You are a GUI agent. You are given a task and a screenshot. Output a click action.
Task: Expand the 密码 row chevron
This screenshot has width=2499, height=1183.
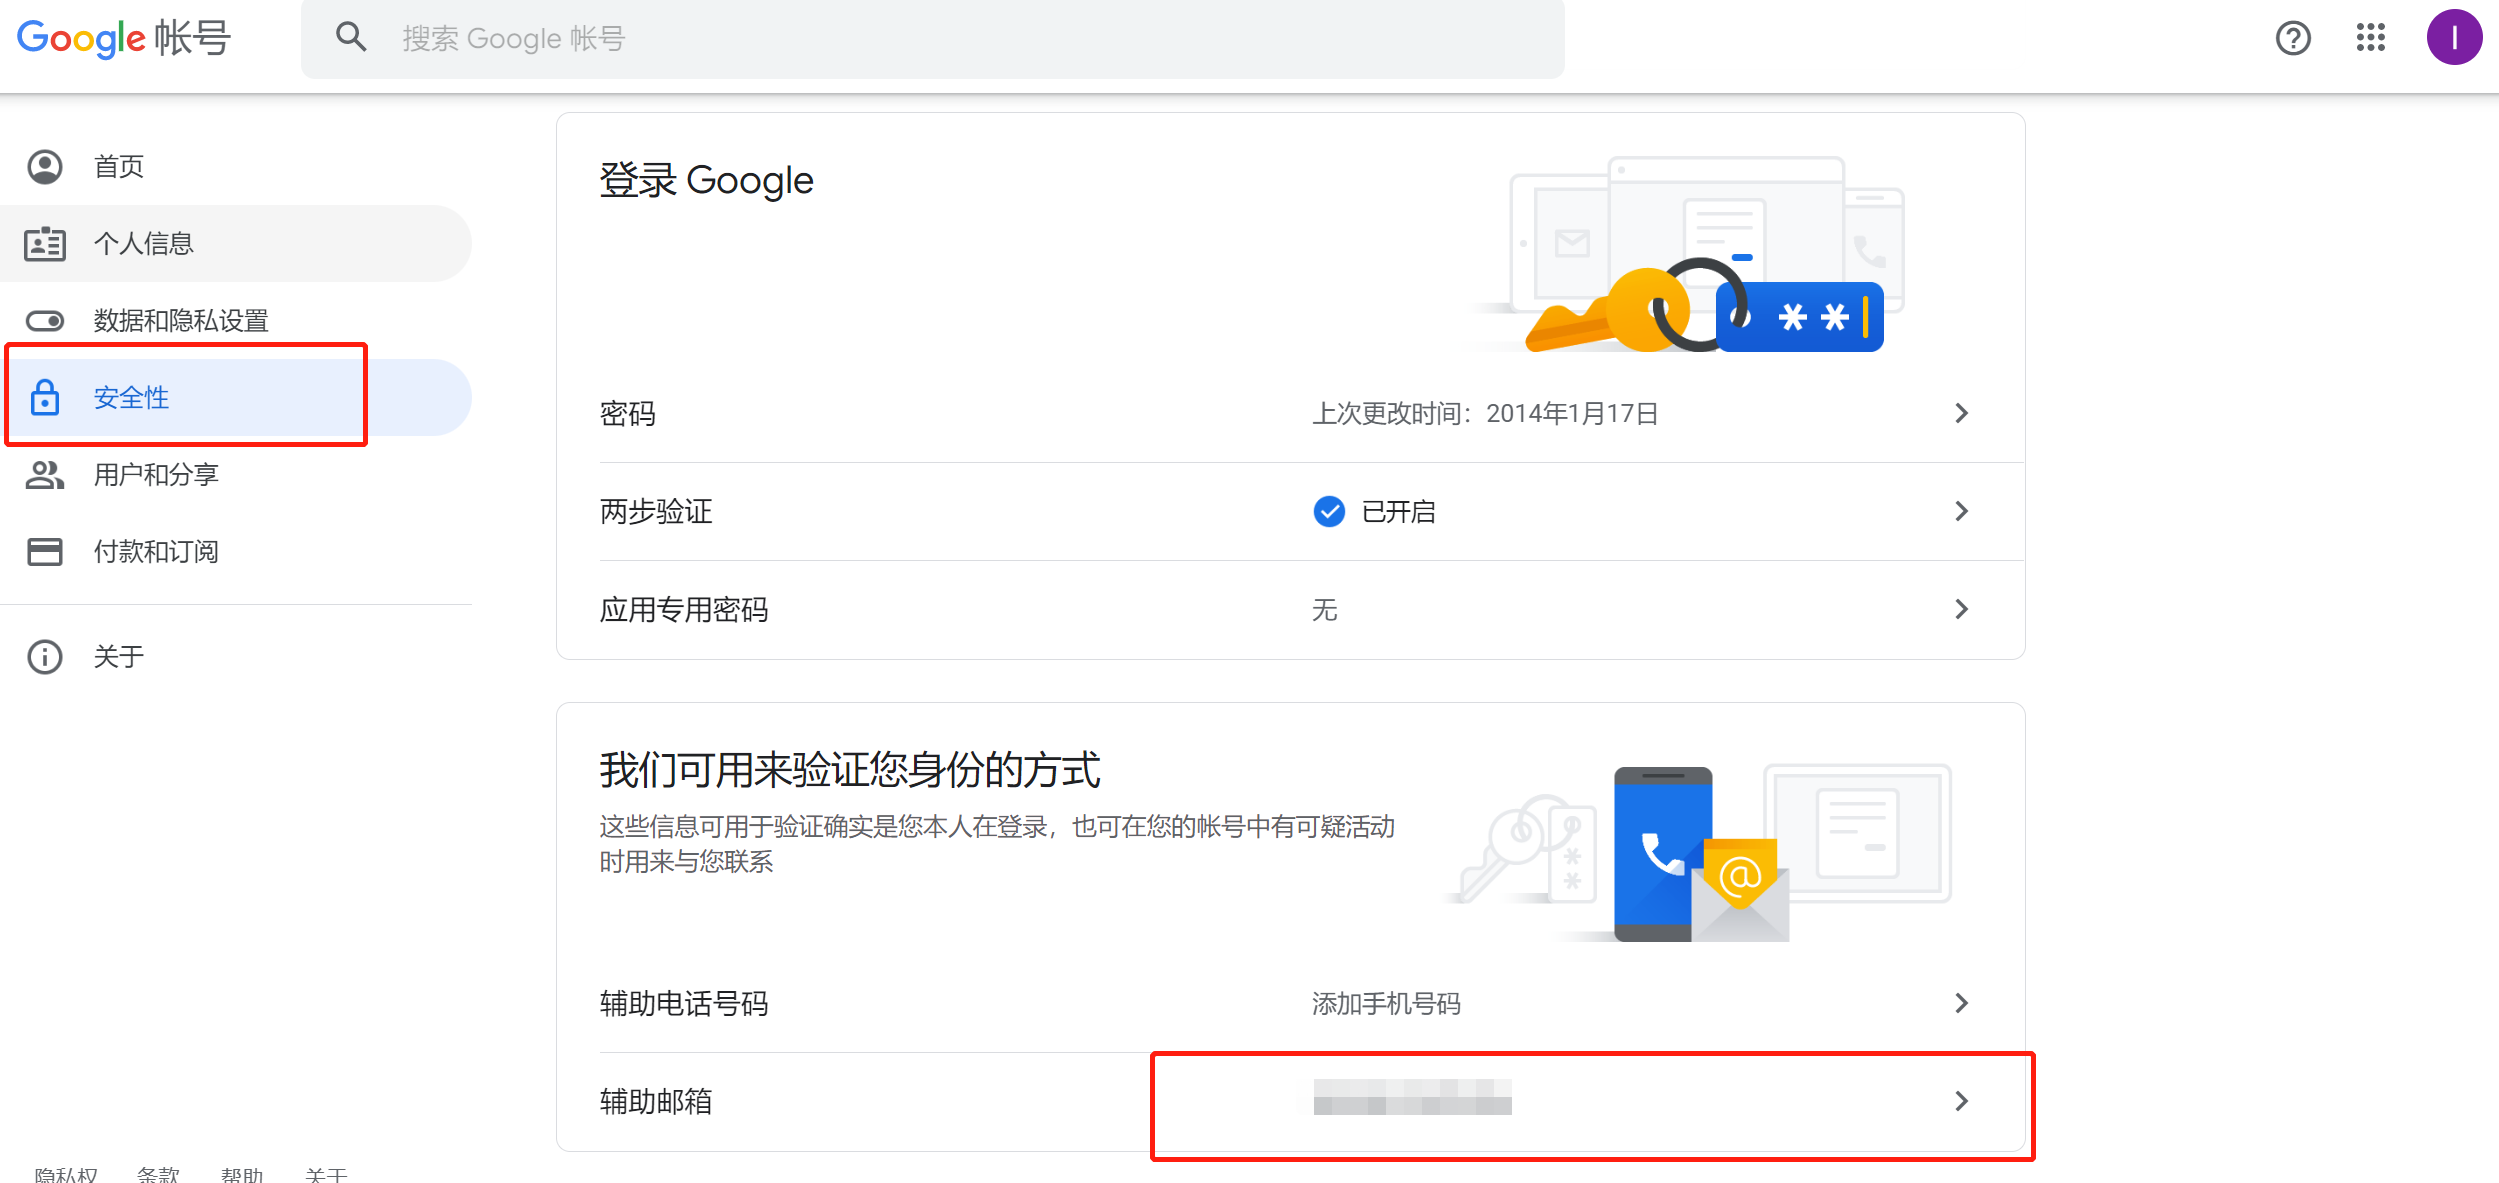(1961, 413)
